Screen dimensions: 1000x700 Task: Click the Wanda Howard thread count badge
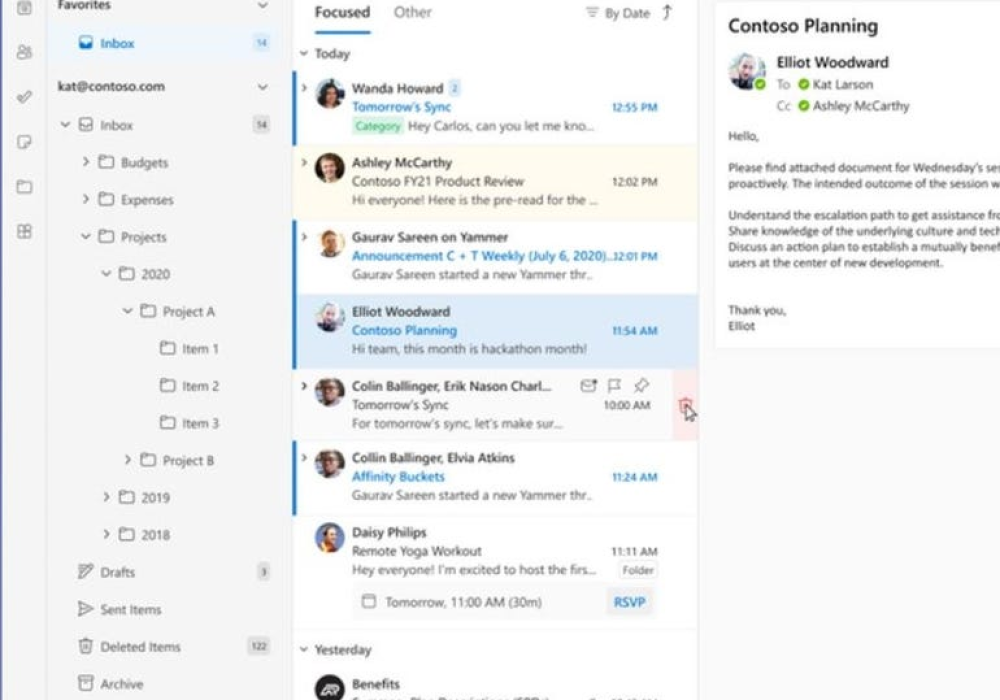[455, 88]
